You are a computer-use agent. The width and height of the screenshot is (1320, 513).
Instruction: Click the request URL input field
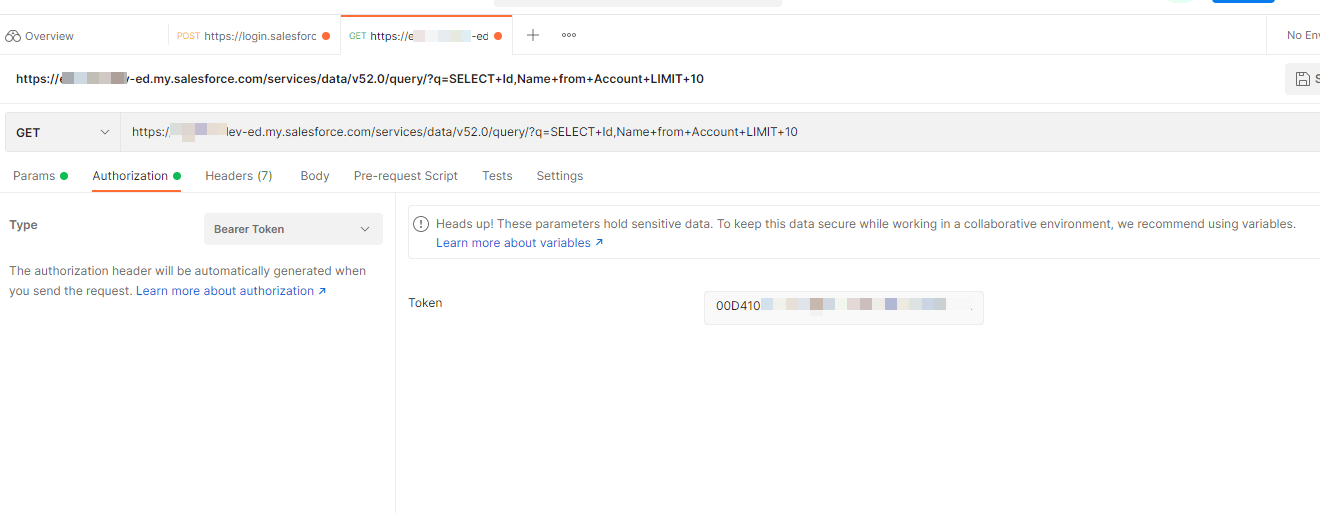coord(700,132)
